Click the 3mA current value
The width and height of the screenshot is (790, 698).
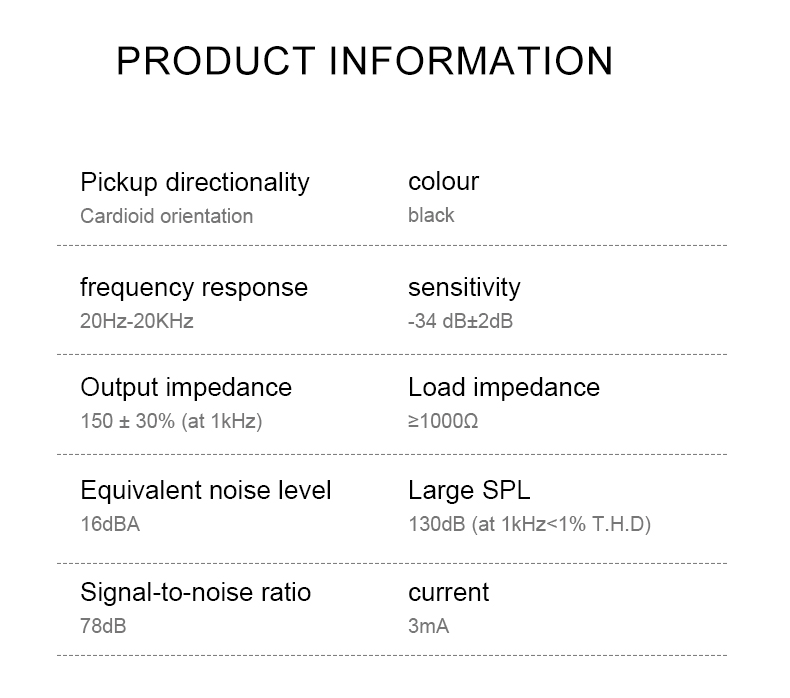coord(429,626)
